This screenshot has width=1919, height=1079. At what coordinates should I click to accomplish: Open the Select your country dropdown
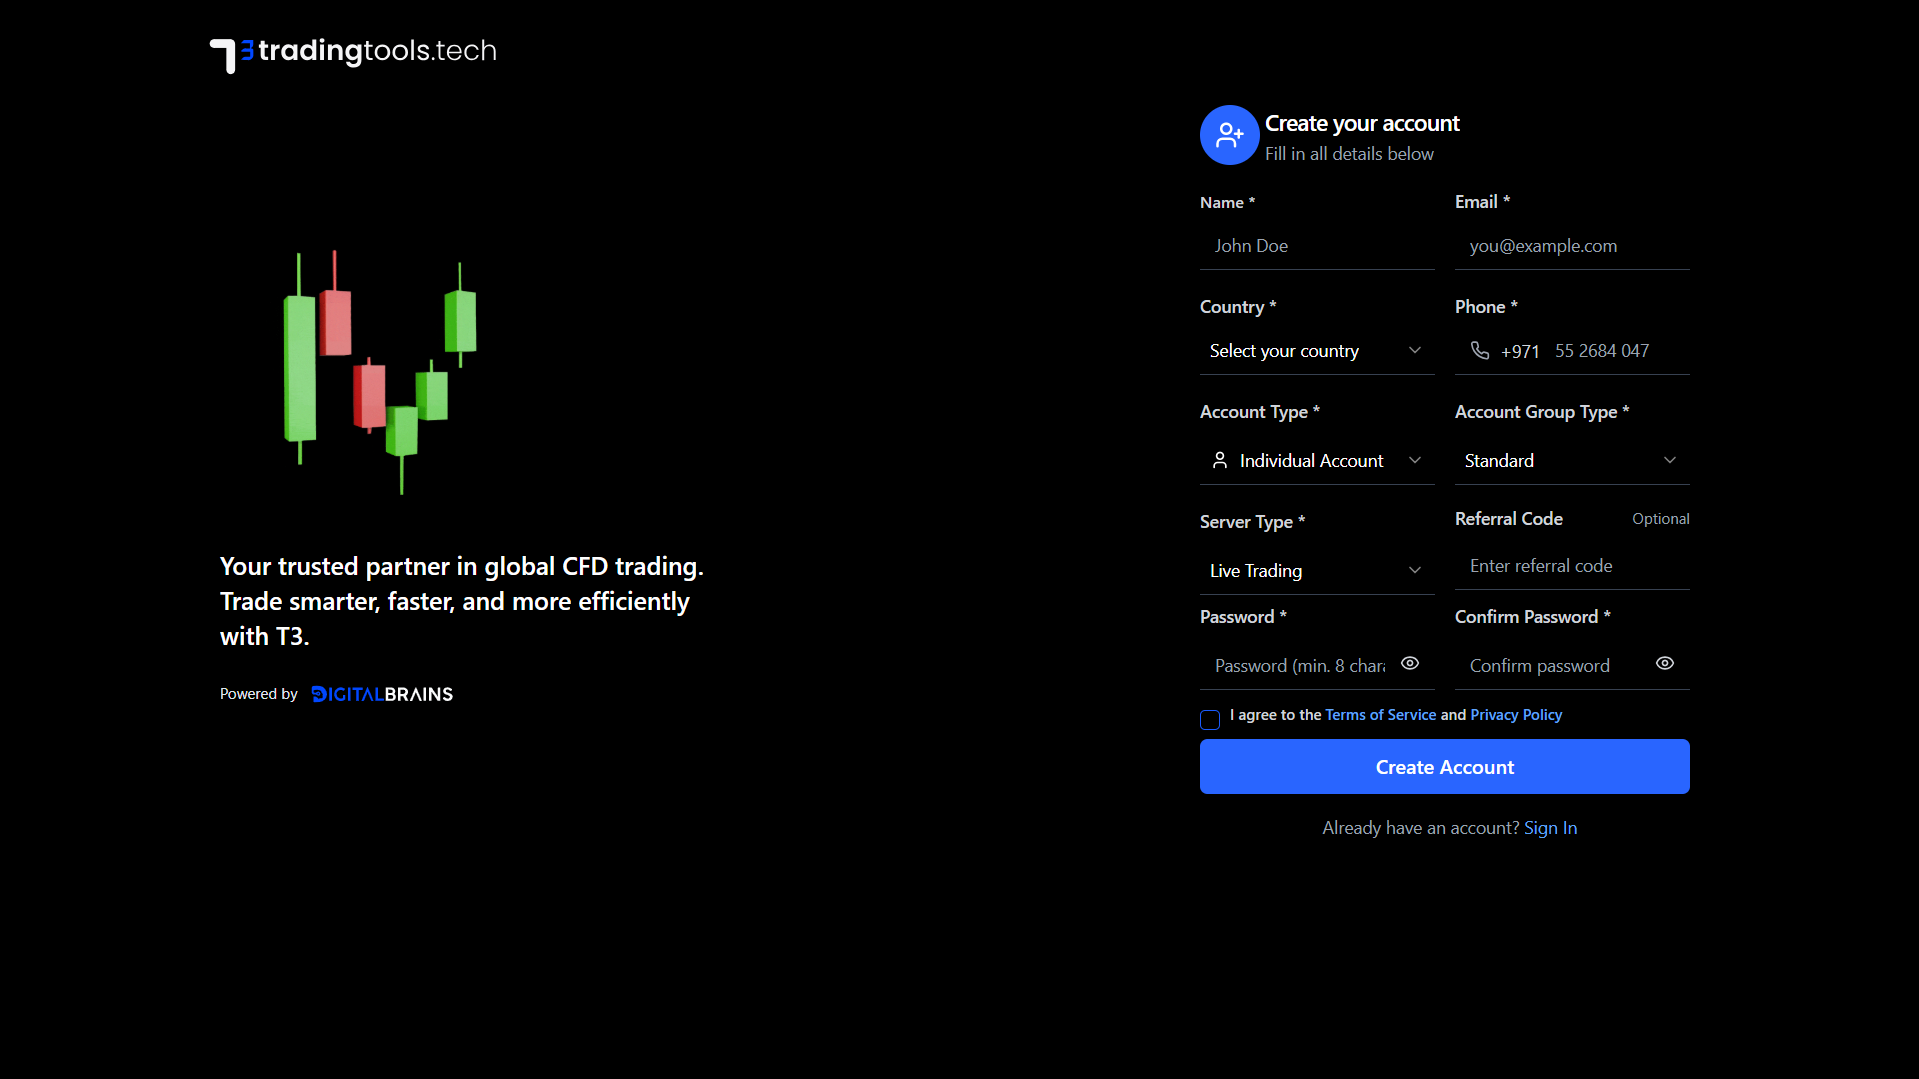(x=1316, y=351)
